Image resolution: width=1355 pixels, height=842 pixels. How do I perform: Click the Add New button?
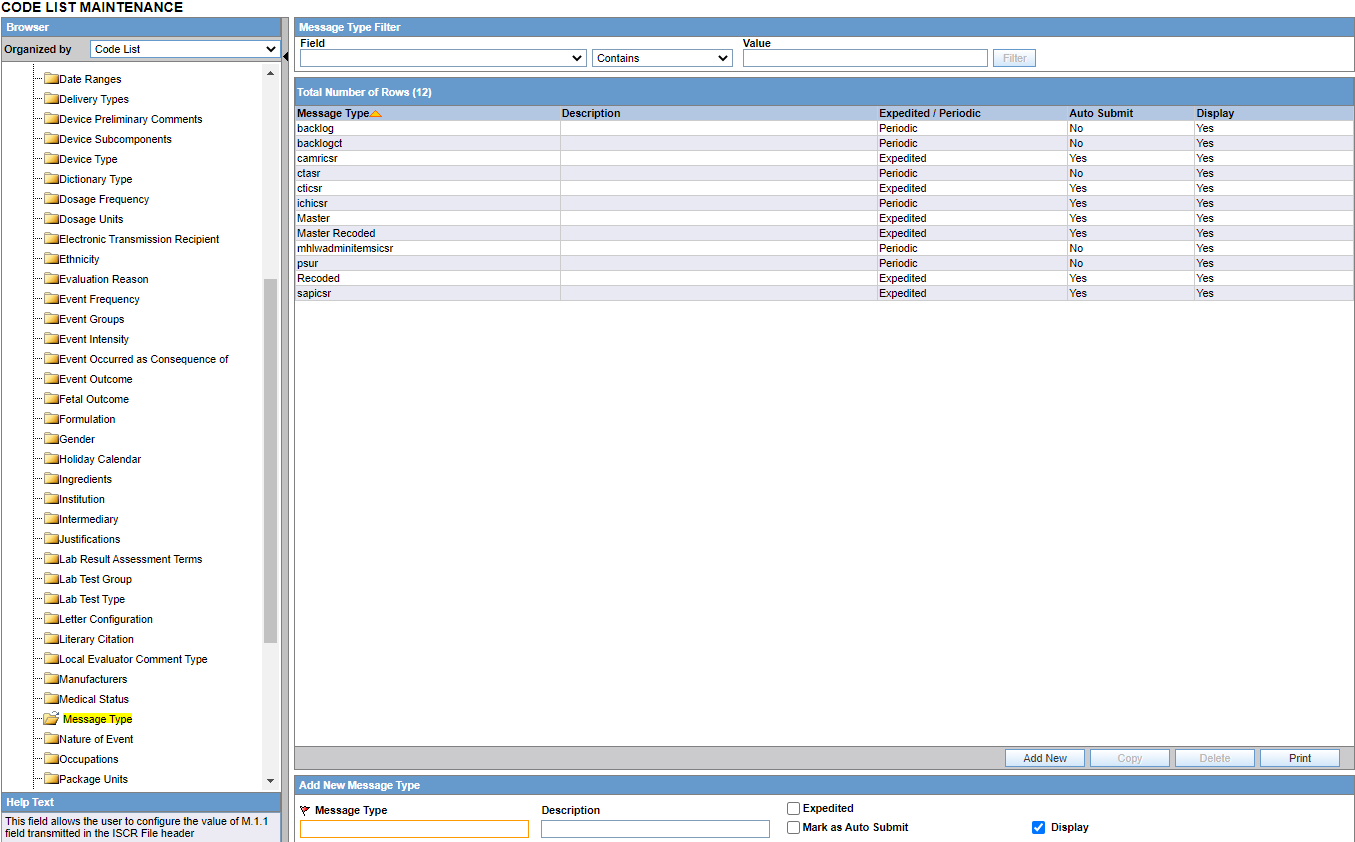click(x=1044, y=757)
